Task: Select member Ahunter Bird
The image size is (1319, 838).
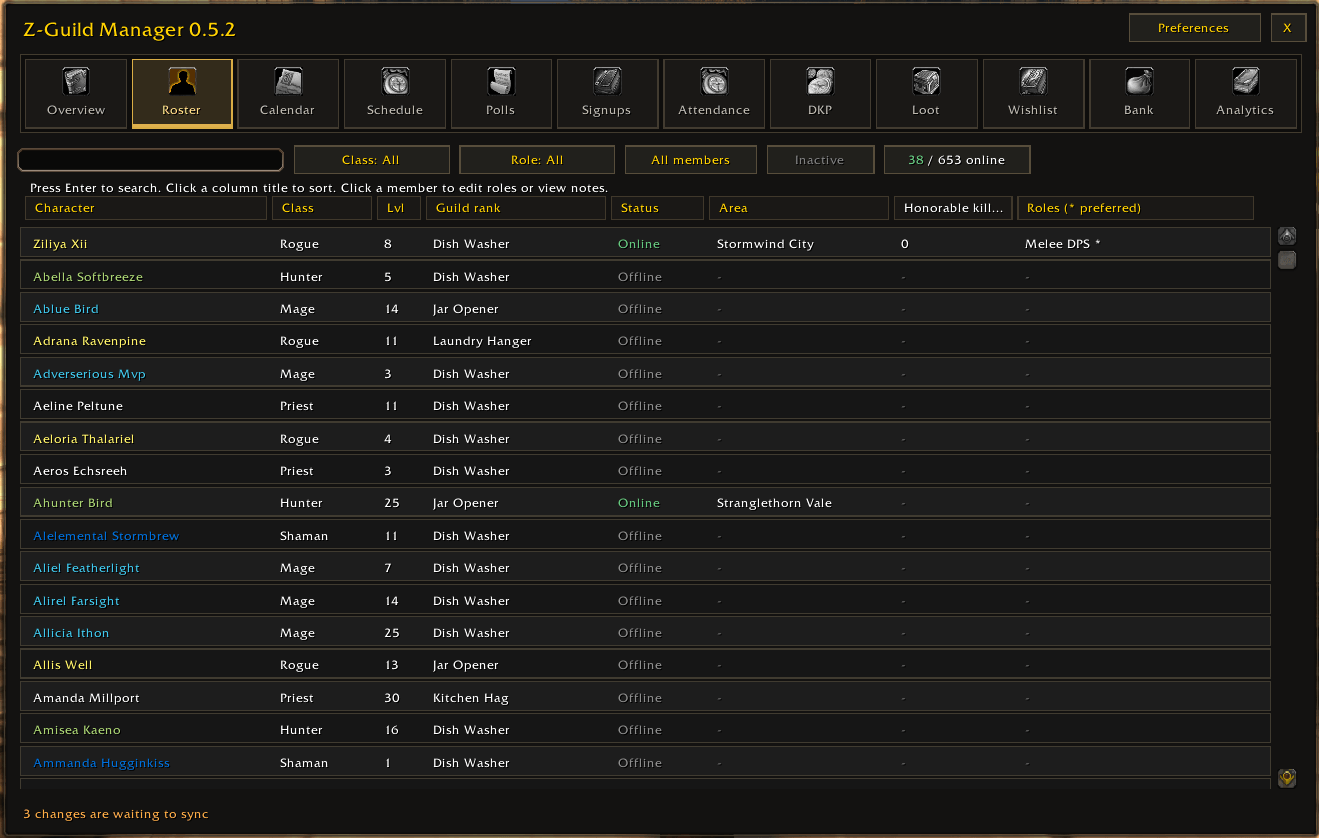Action: [645, 503]
